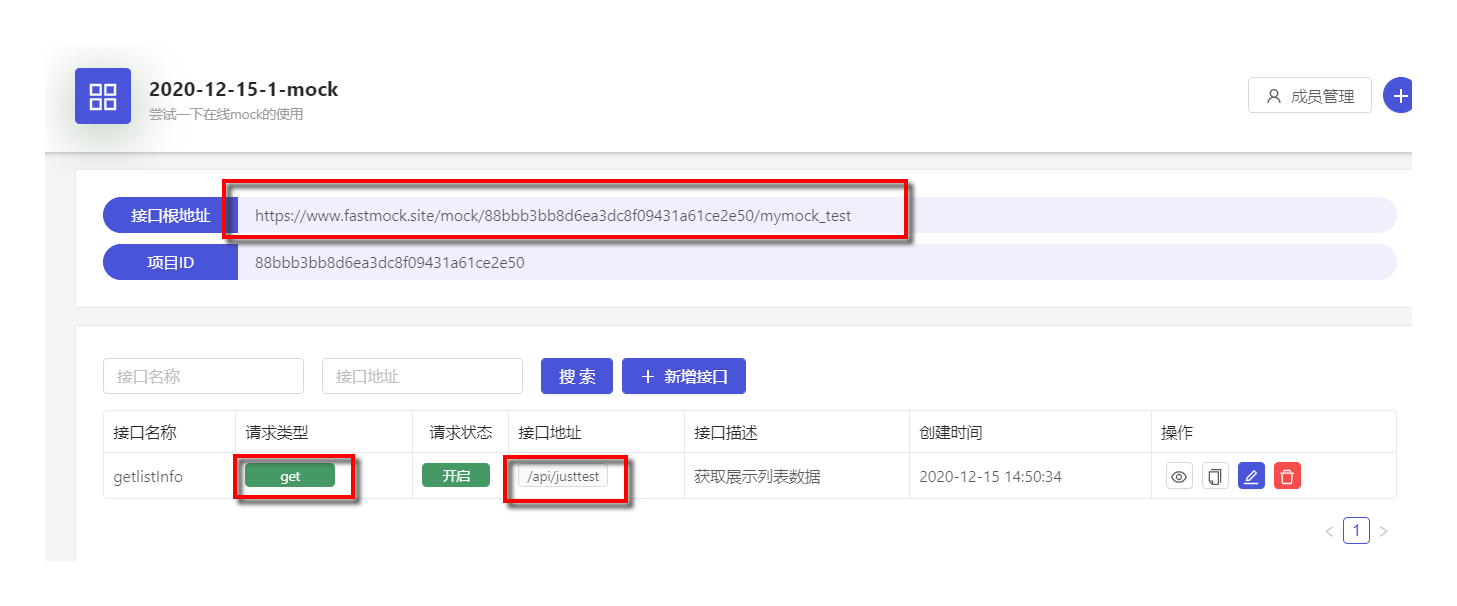Click the blue plus icon at top right

coord(1398,95)
